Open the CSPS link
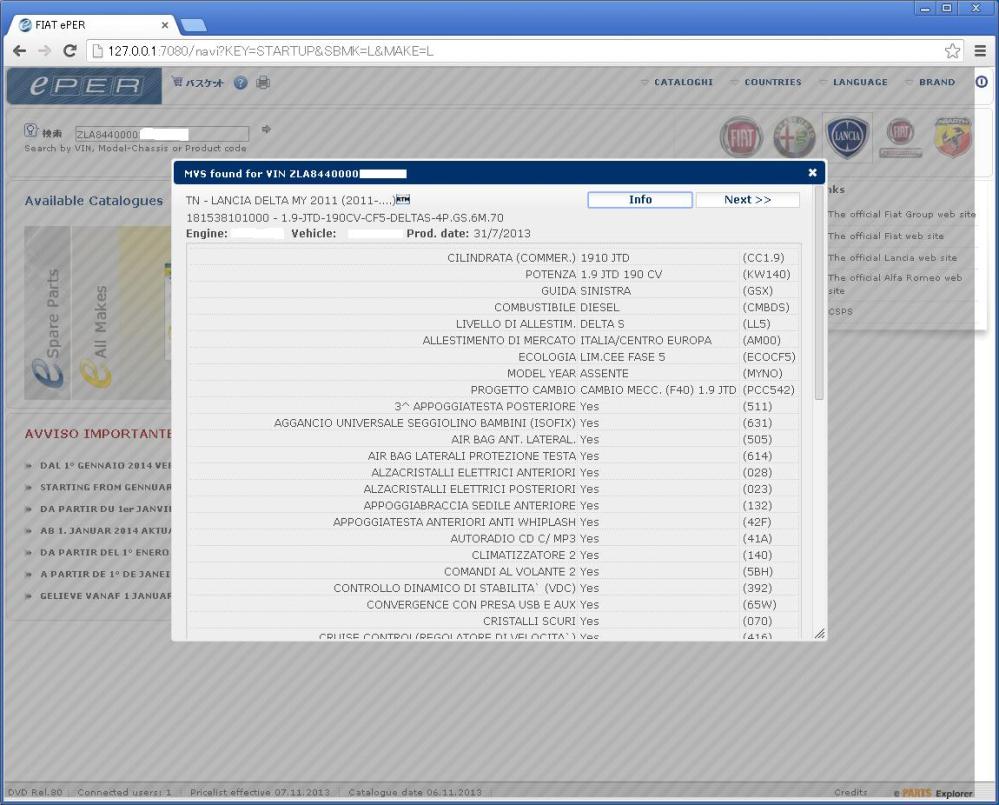 tap(840, 311)
